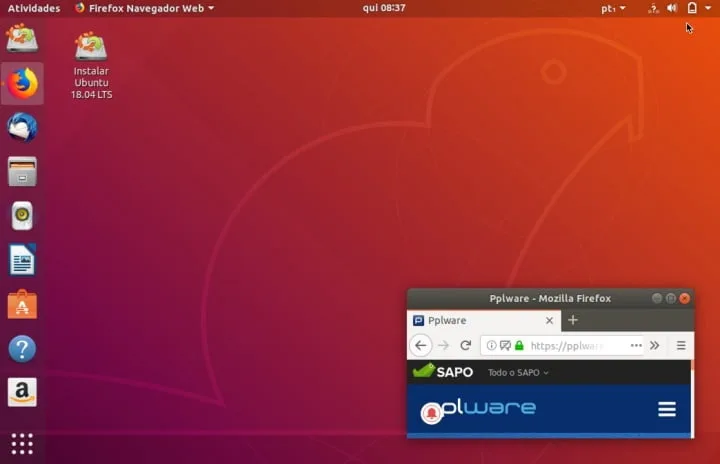Go forward in Firefox

pyautogui.click(x=443, y=345)
